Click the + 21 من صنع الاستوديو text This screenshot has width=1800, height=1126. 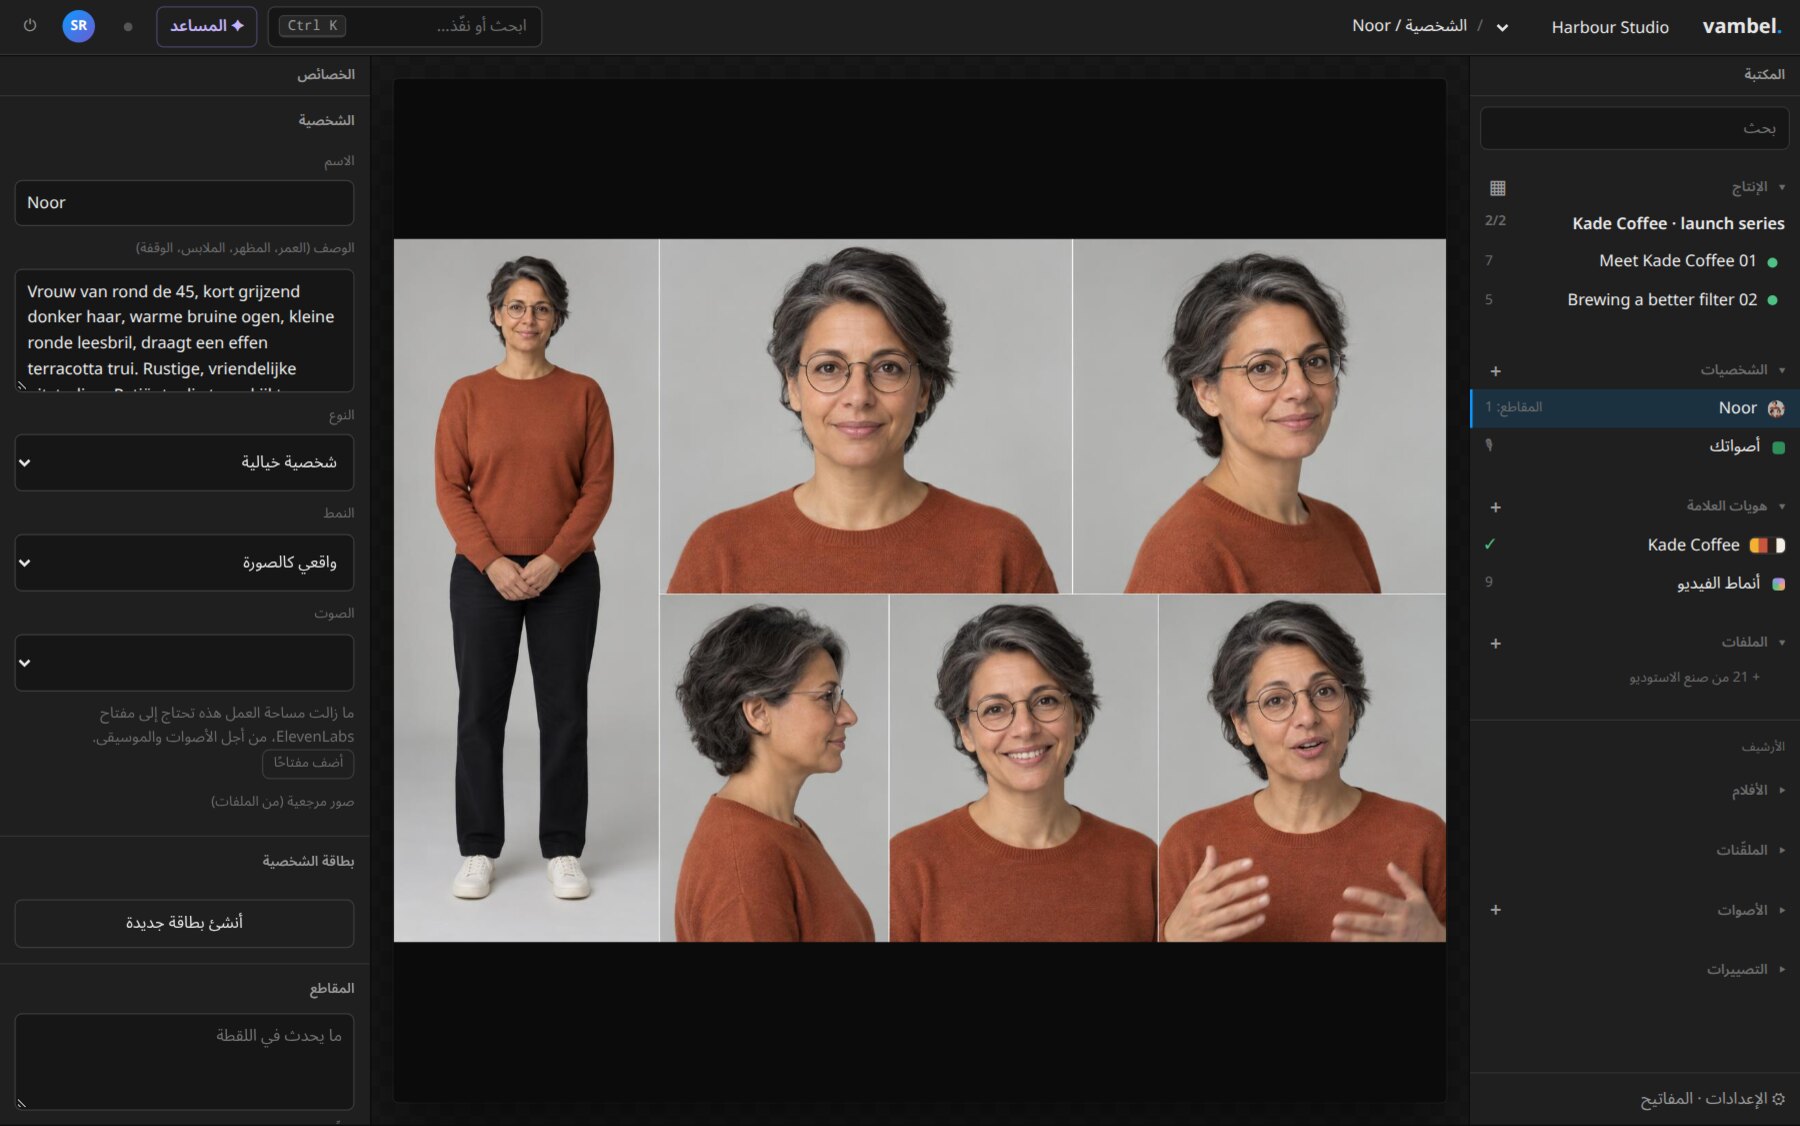[x=1694, y=678]
